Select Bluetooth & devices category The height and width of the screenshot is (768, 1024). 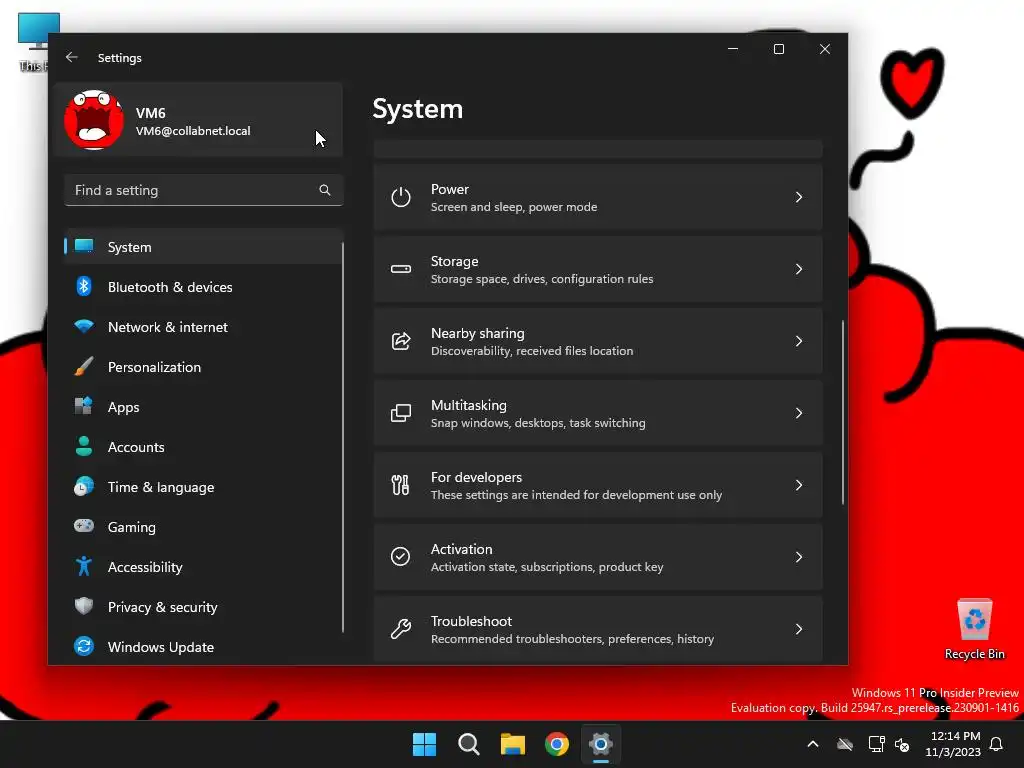tap(202, 287)
